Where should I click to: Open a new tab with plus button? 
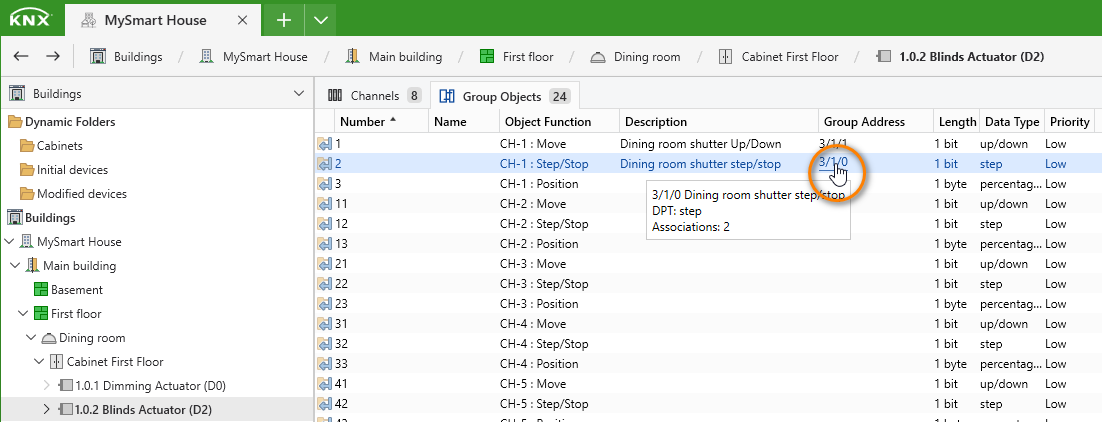point(284,20)
